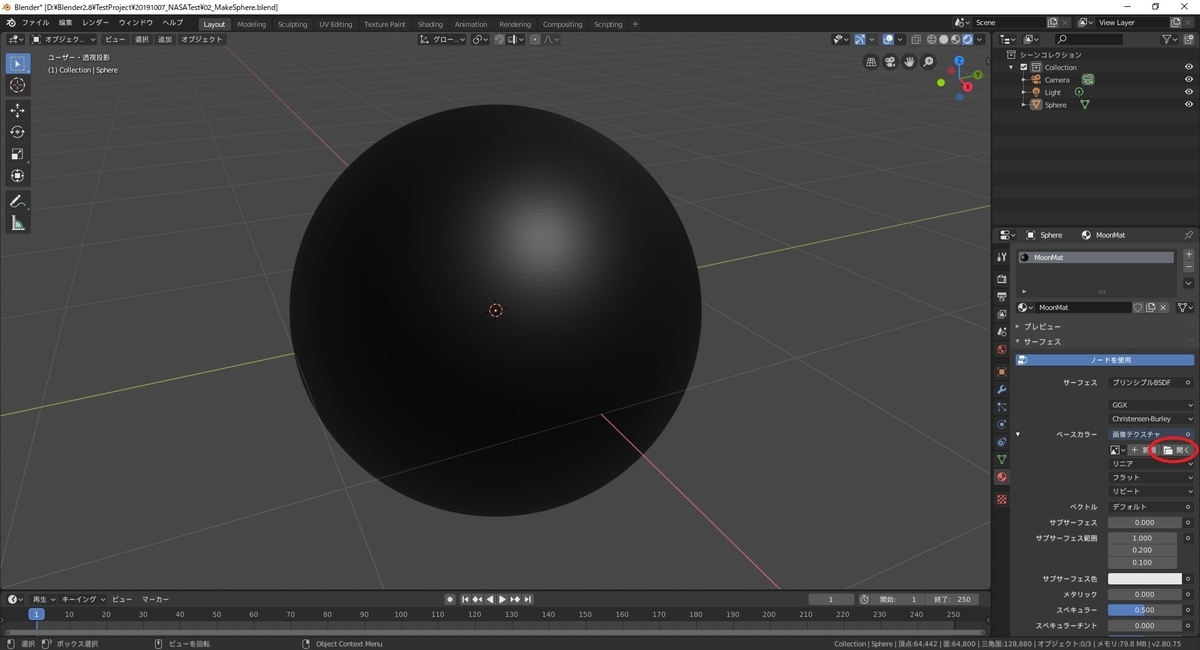
Task: Select rendered viewport shading
Action: point(967,39)
